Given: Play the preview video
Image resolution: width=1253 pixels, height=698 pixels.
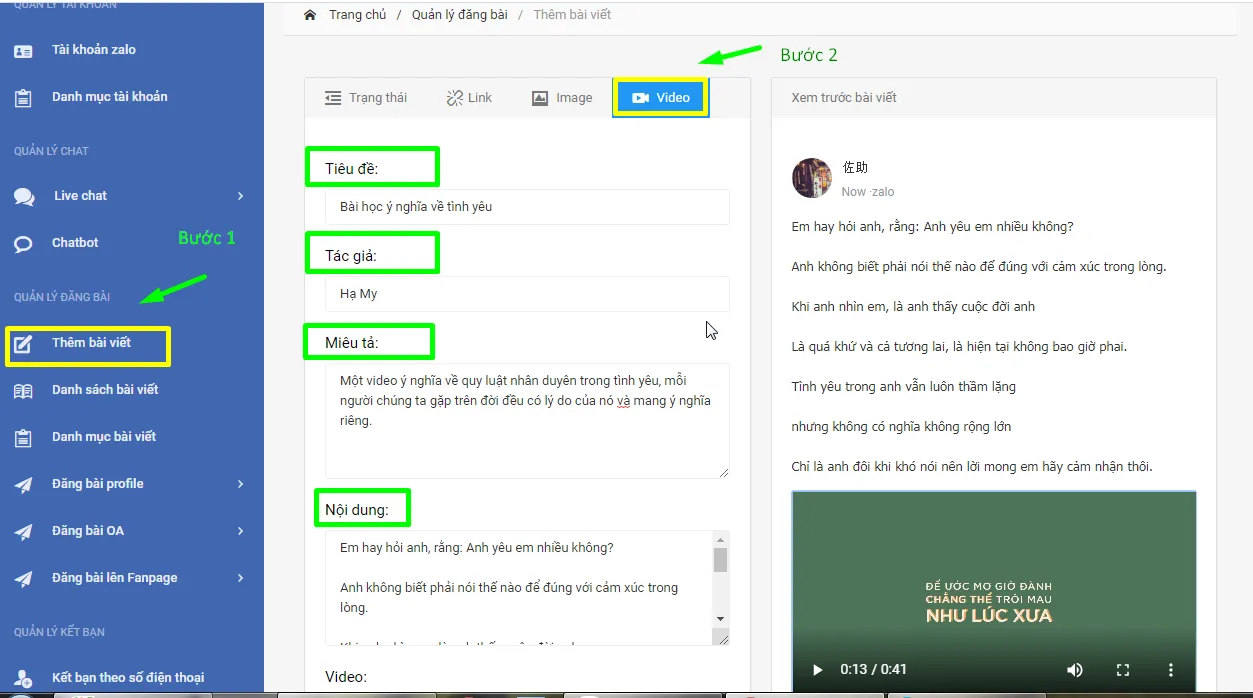Looking at the screenshot, I should pyautogui.click(x=817, y=669).
